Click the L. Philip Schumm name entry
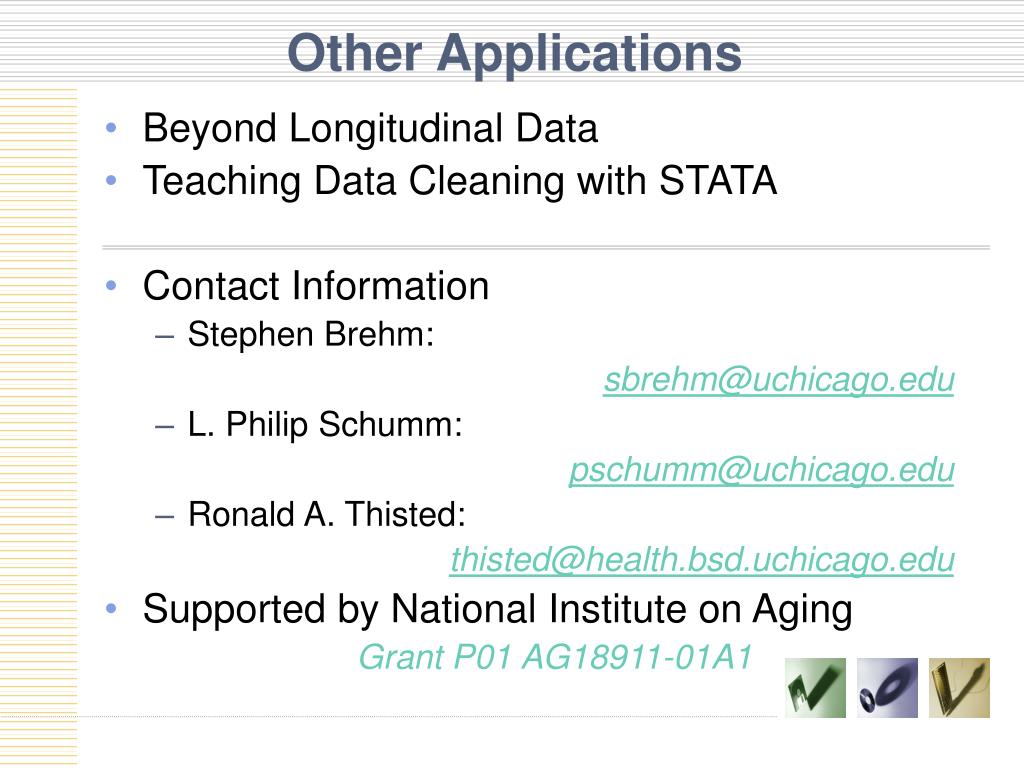This screenshot has height=768, width=1024. click(325, 424)
